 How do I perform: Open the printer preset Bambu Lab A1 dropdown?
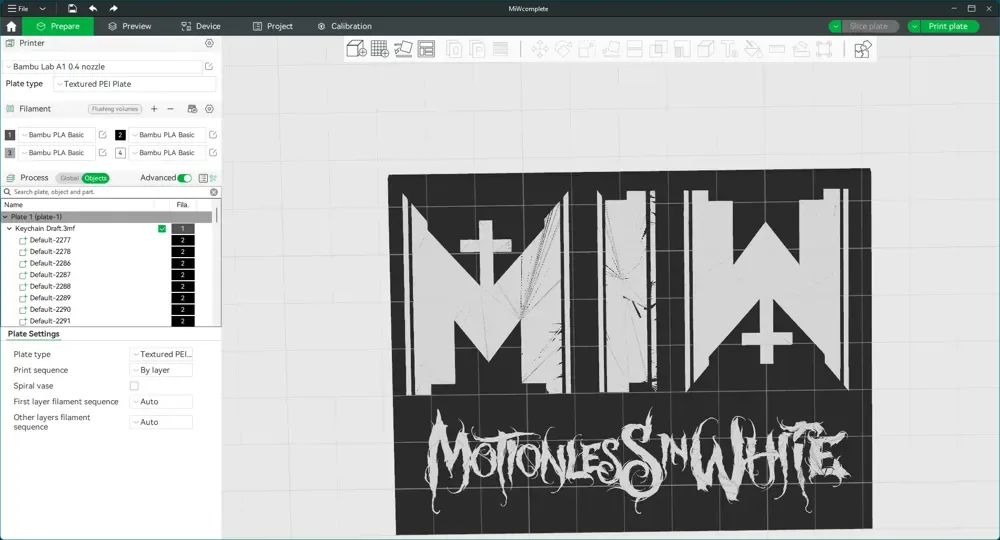[103, 66]
